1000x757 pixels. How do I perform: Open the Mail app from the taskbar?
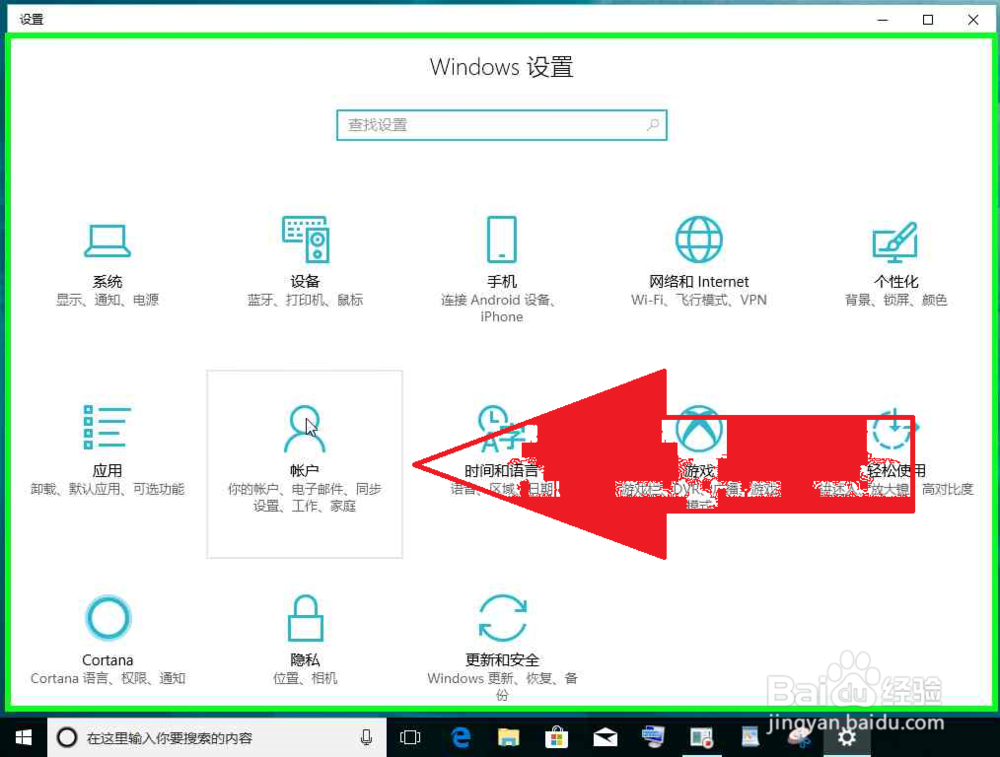pos(605,738)
